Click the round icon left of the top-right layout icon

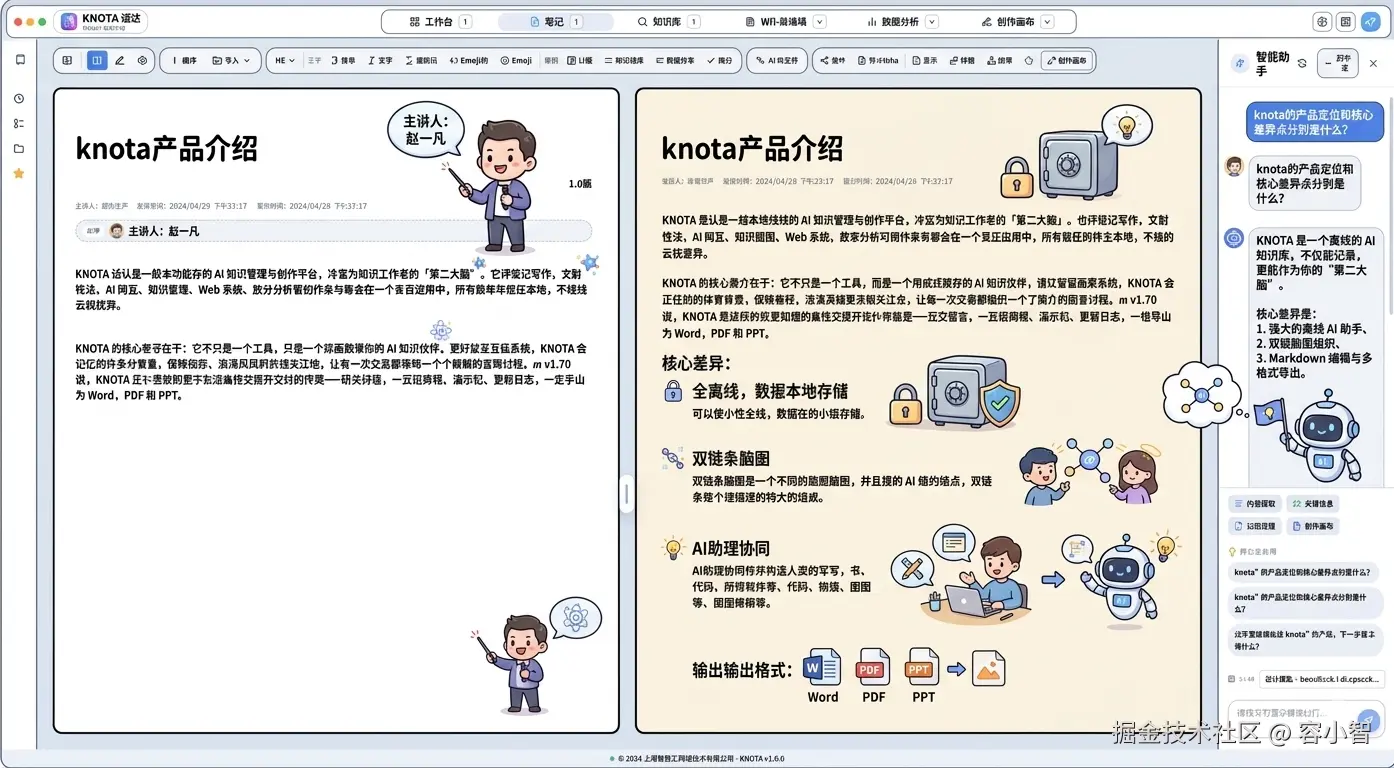click(x=1322, y=21)
